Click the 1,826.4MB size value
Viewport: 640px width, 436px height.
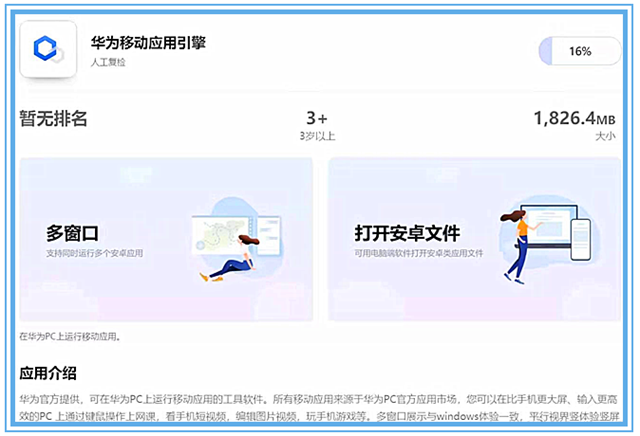pyautogui.click(x=574, y=118)
